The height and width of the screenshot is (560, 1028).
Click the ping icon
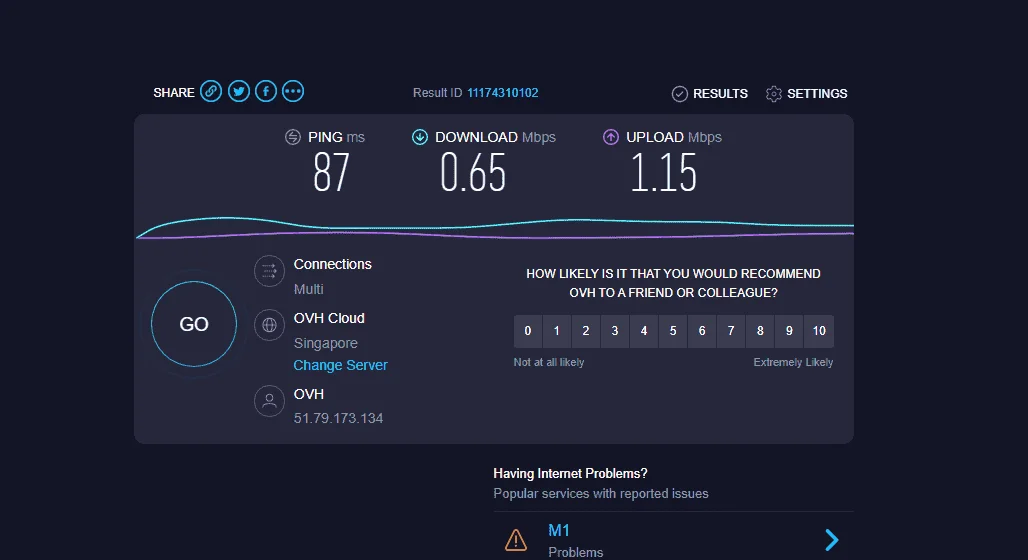pos(292,137)
